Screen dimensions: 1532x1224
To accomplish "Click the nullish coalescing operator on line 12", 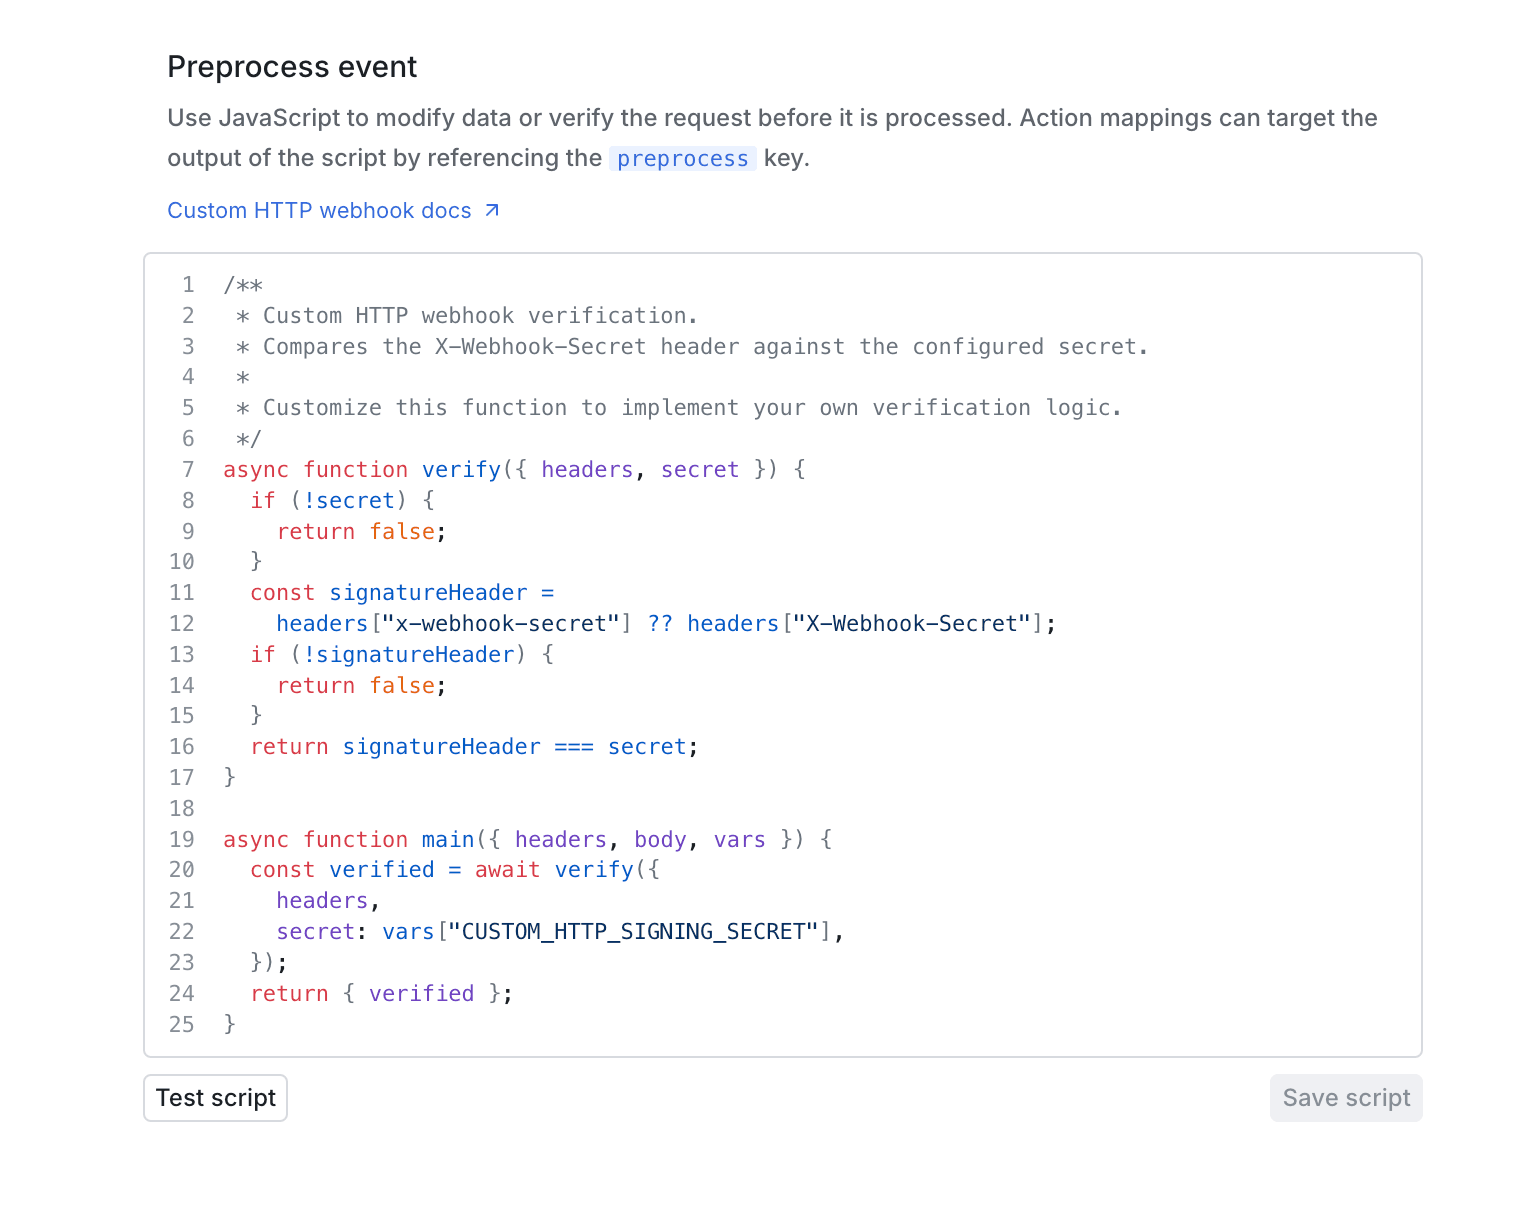I will 661,623.
